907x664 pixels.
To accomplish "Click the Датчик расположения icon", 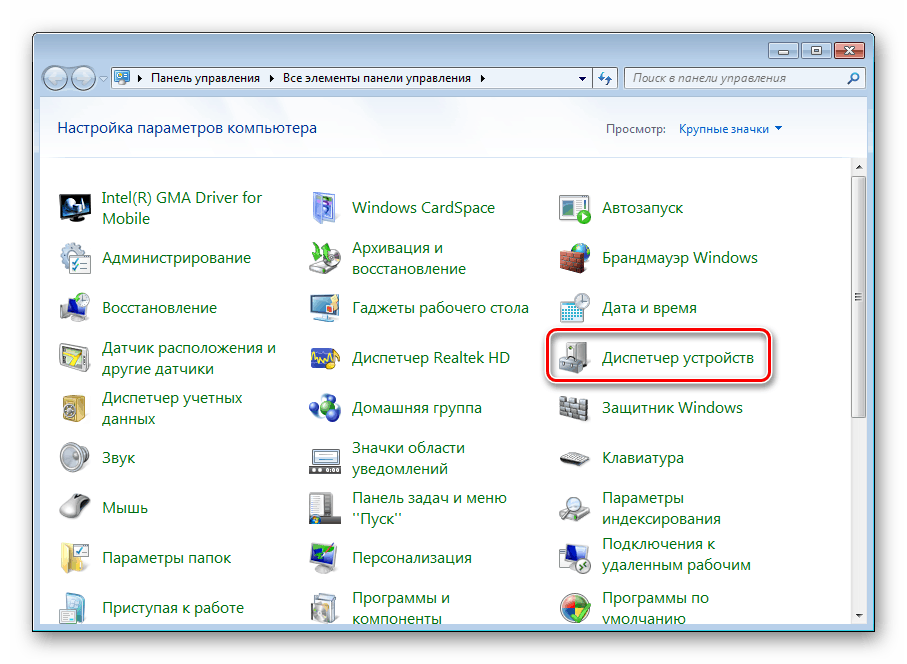I will point(75,358).
